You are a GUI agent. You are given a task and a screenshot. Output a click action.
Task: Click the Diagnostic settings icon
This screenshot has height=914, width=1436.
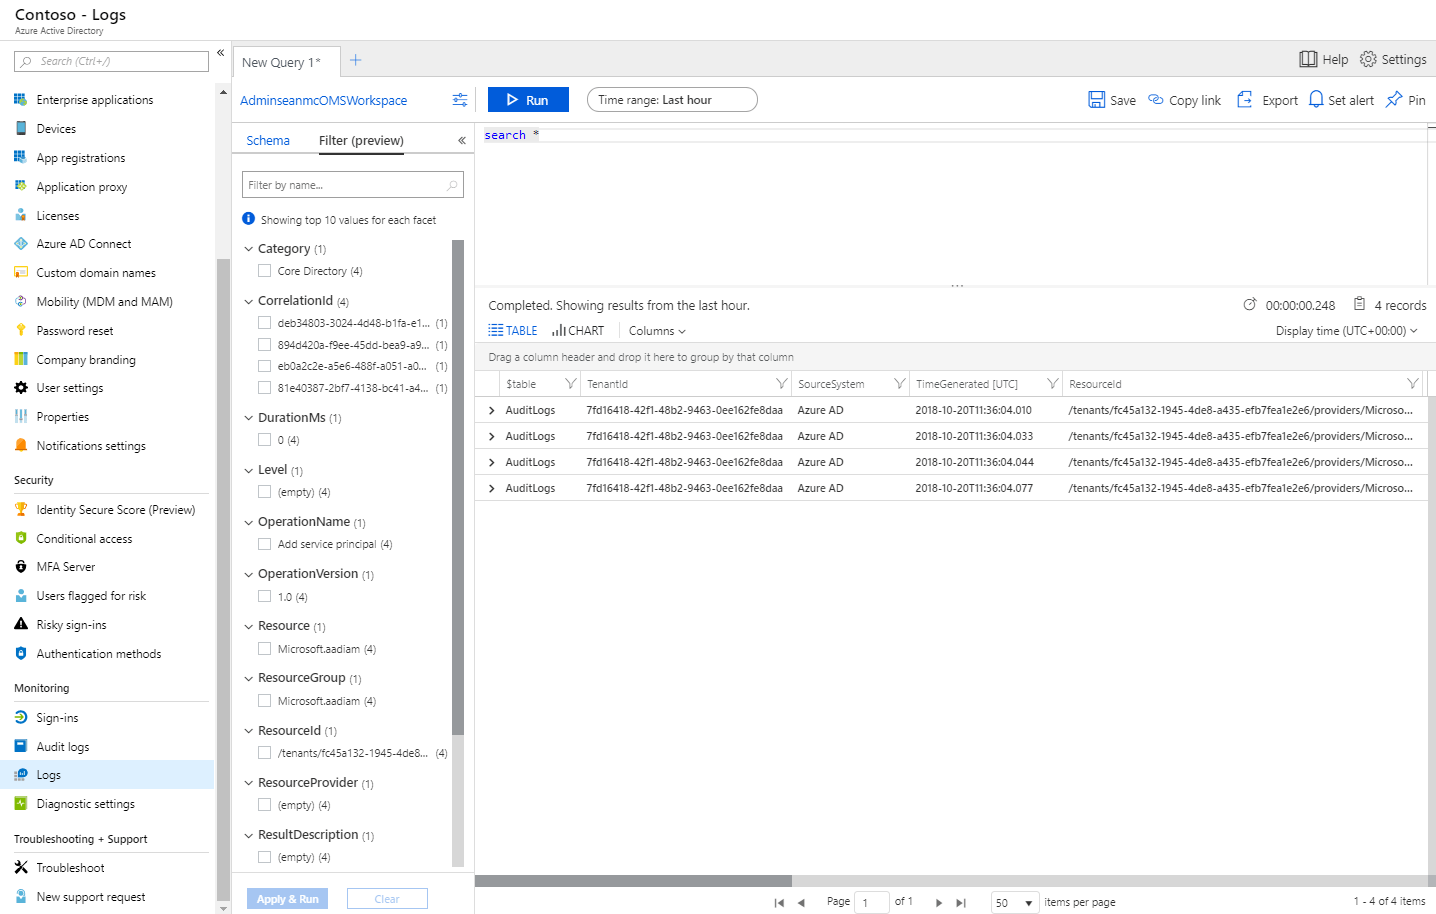(x=20, y=804)
